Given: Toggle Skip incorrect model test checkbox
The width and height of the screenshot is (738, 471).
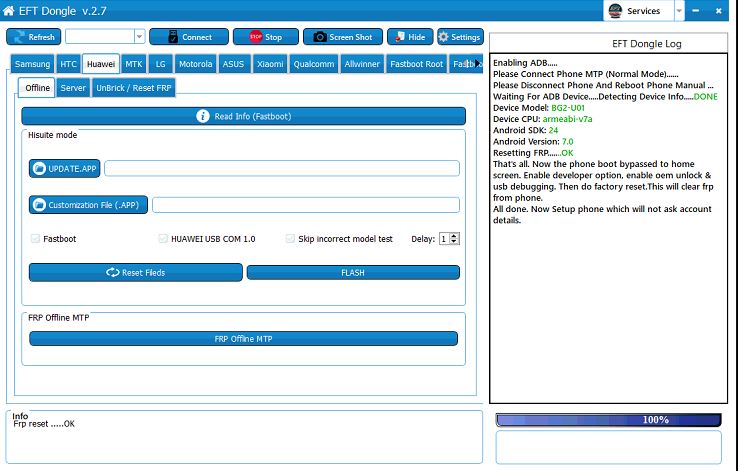Looking at the screenshot, I should [290, 239].
